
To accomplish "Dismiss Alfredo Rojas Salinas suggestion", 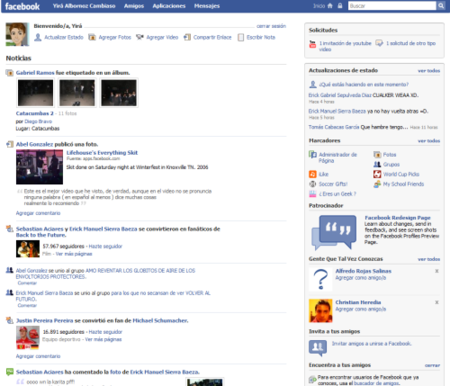I will tap(437, 271).
